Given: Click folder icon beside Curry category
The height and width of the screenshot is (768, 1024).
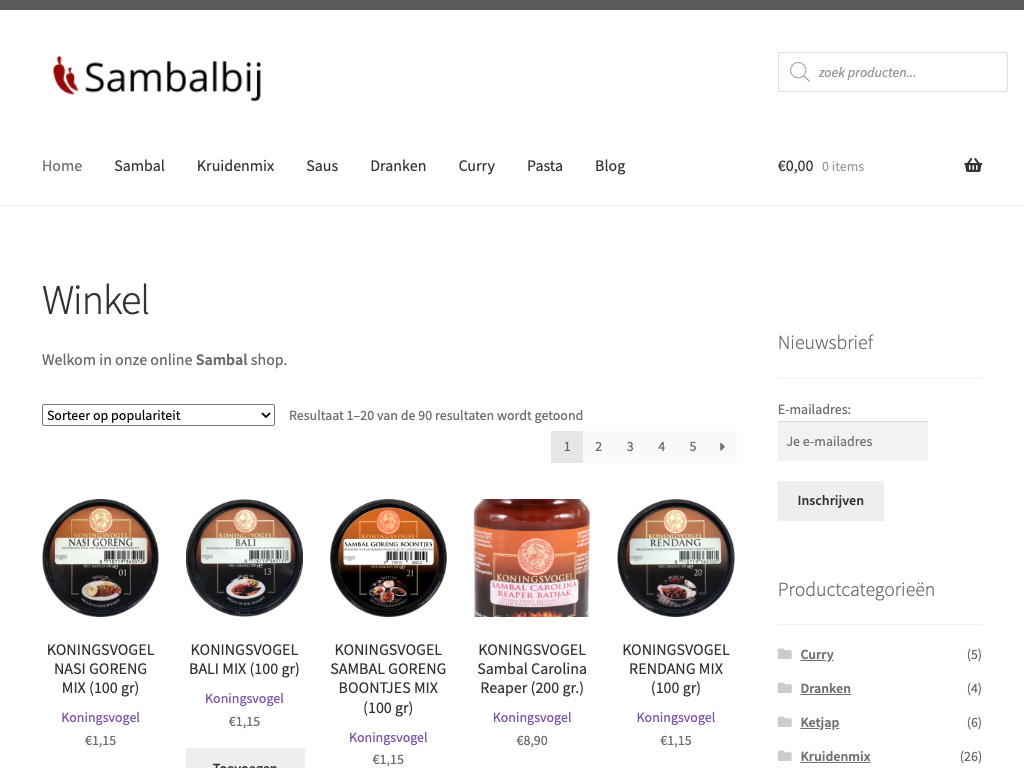Looking at the screenshot, I should pos(785,654).
